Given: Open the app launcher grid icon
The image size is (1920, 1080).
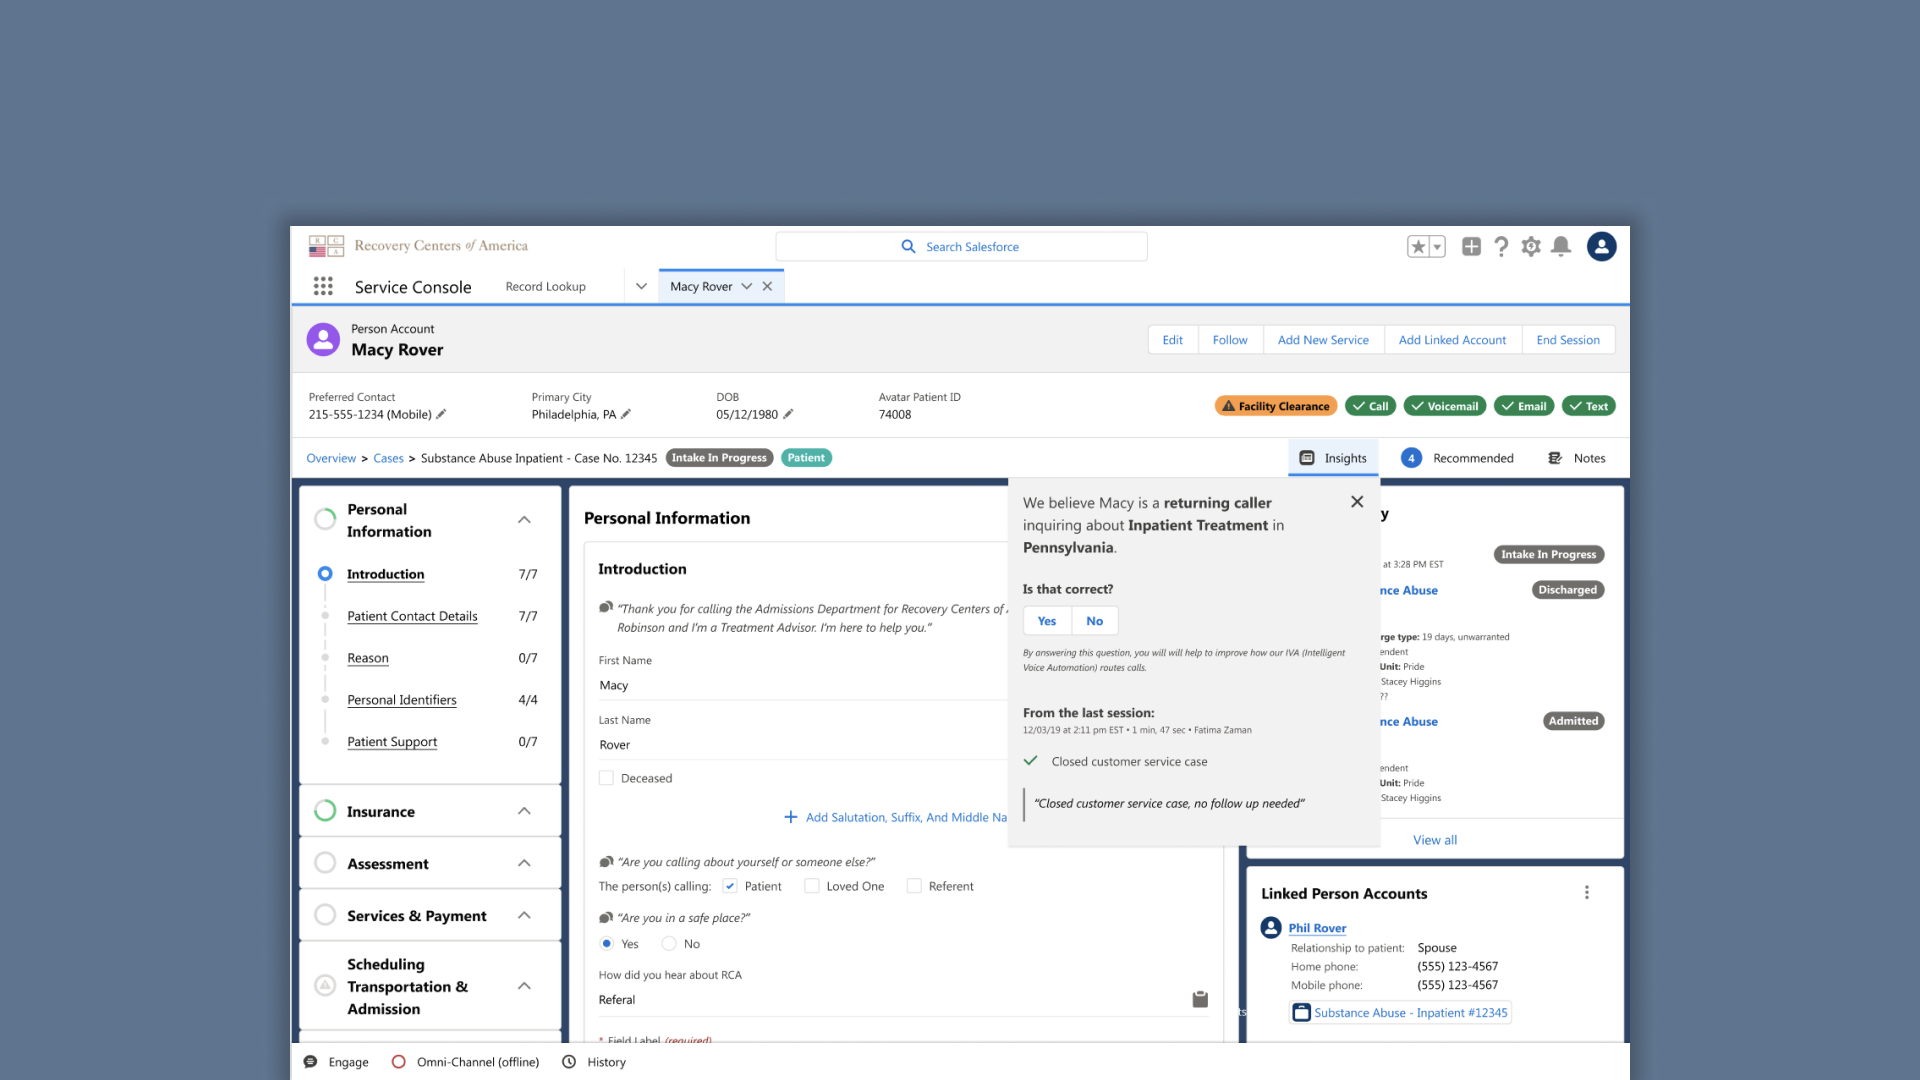Looking at the screenshot, I should (323, 286).
